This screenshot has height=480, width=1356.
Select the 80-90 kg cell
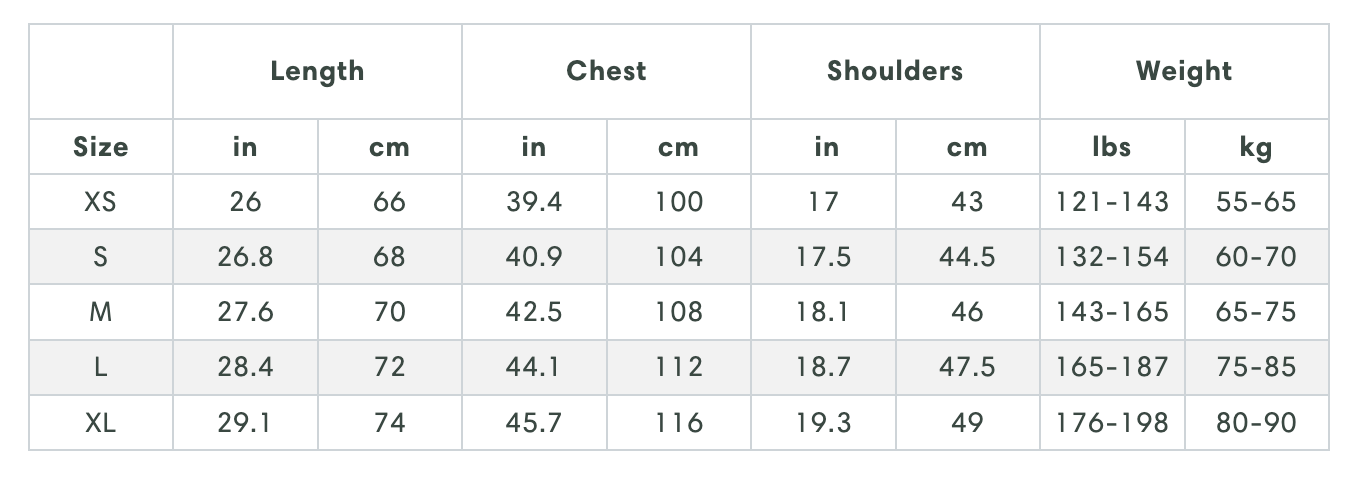1256,422
